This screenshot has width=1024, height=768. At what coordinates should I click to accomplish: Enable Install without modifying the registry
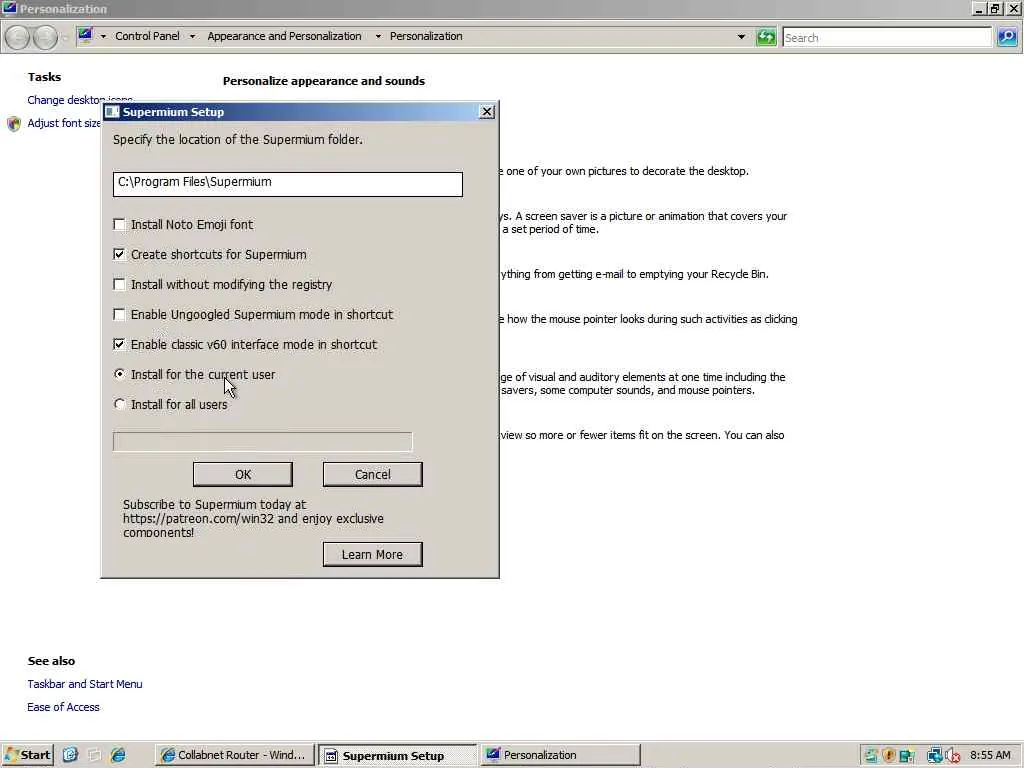click(119, 285)
